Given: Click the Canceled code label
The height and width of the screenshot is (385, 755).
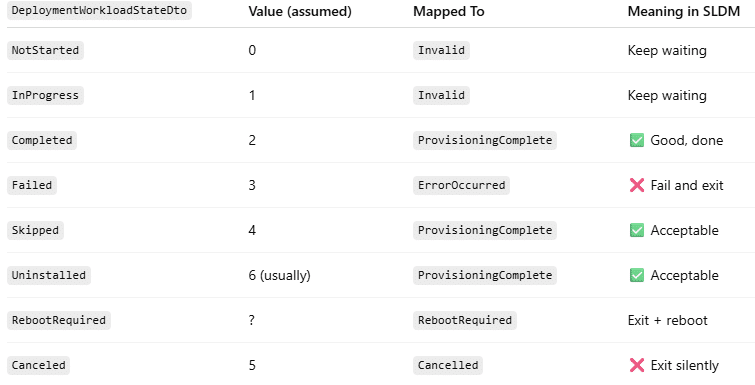Looking at the screenshot, I should coord(39,365).
